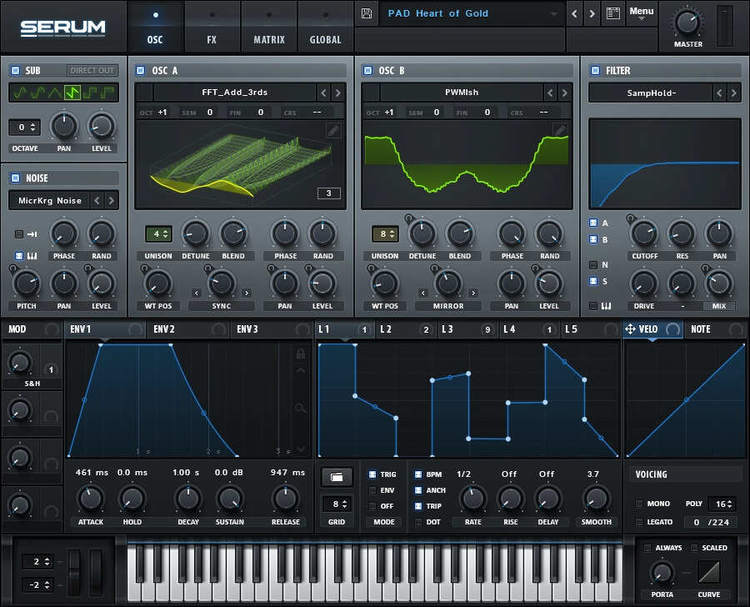
Task: Go to next preset with right arrow
Action: pos(592,14)
